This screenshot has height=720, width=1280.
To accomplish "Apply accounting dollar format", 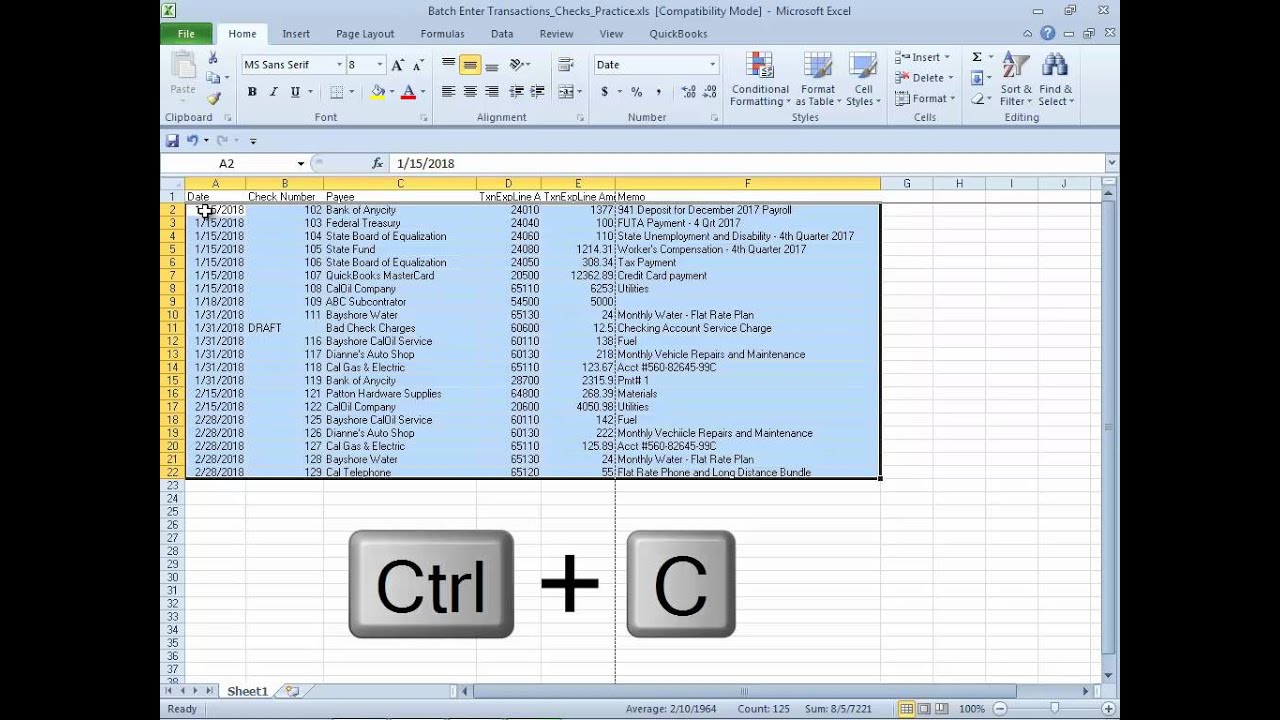I will tap(604, 92).
